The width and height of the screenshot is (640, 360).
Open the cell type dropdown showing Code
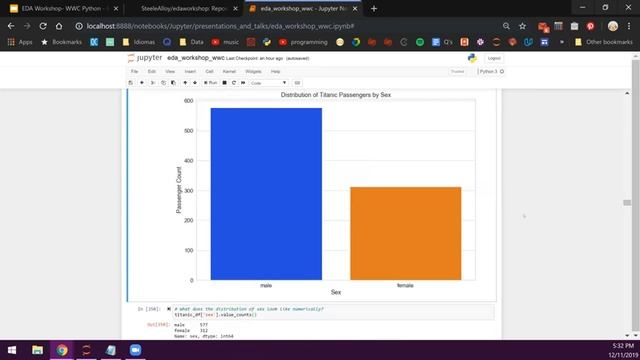click(x=269, y=83)
